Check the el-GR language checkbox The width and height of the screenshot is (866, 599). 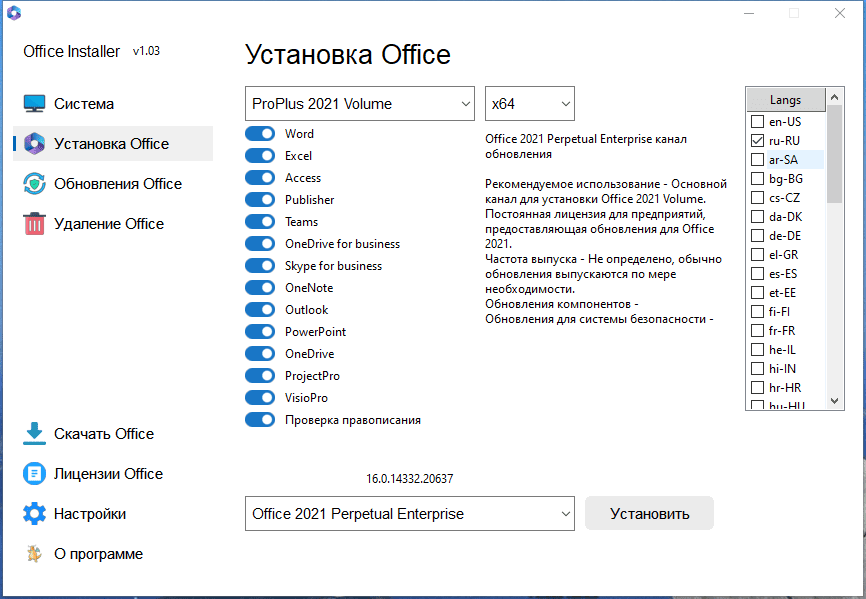click(758, 255)
